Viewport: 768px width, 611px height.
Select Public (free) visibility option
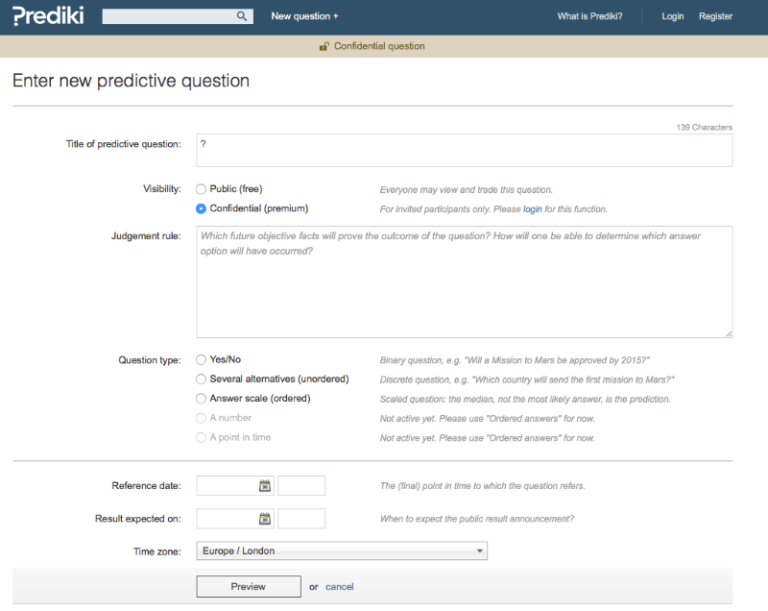[x=201, y=189]
